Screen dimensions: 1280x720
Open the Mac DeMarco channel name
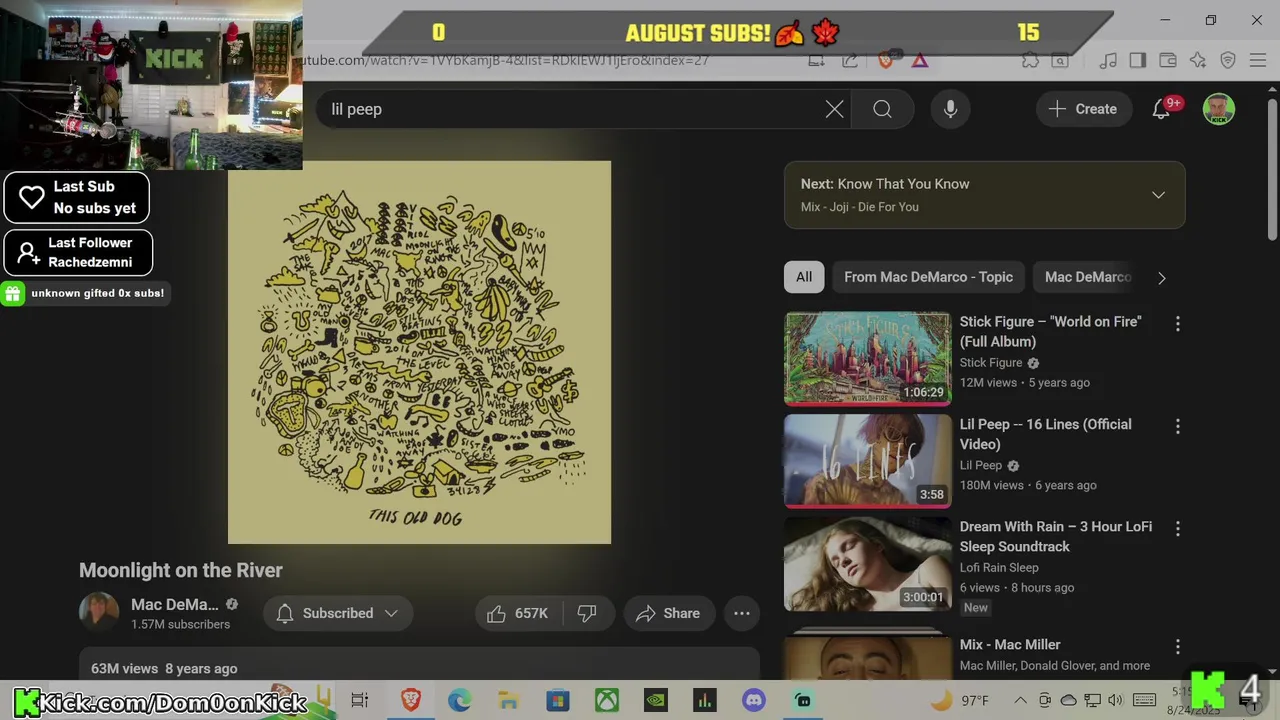pos(174,604)
